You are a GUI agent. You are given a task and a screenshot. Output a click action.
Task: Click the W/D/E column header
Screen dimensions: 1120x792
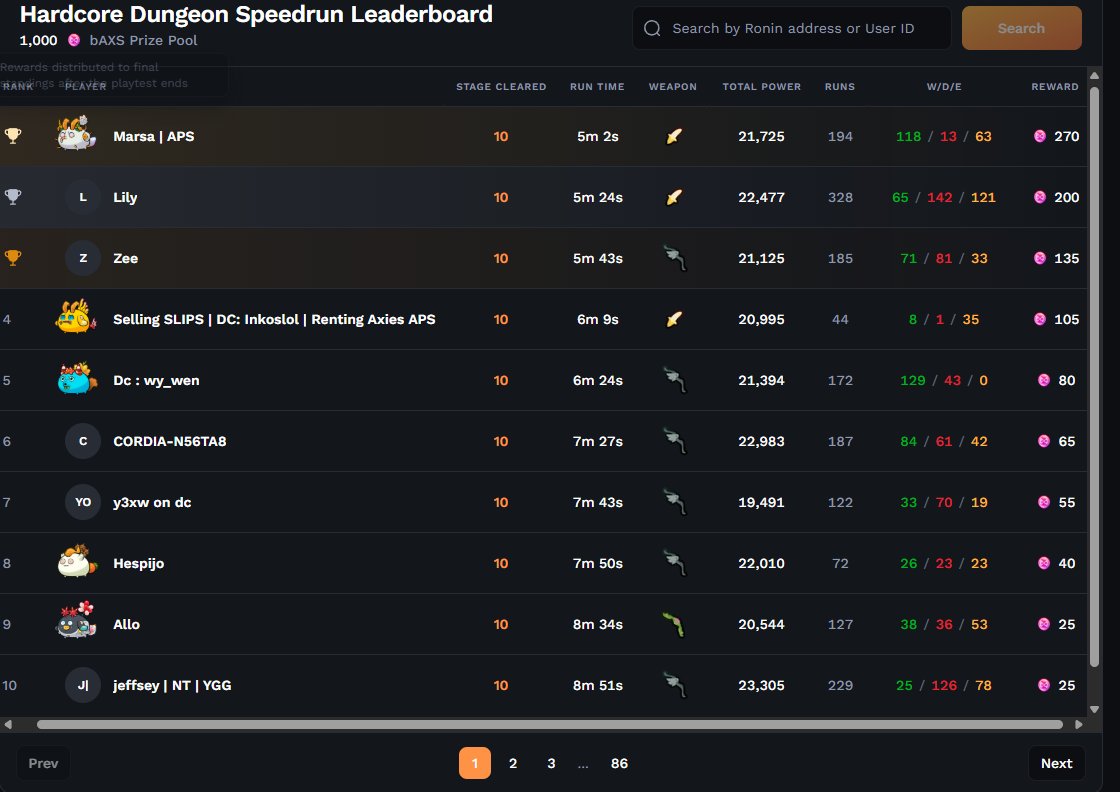944,86
